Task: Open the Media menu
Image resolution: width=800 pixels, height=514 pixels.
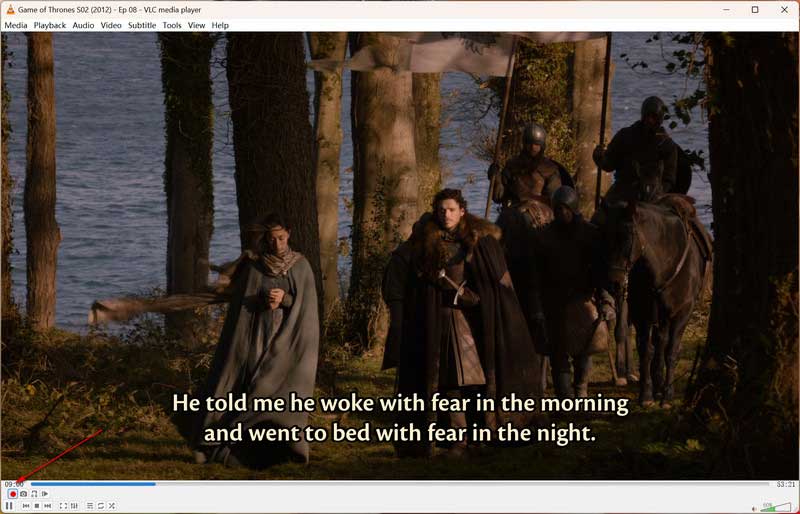Action: 16,25
